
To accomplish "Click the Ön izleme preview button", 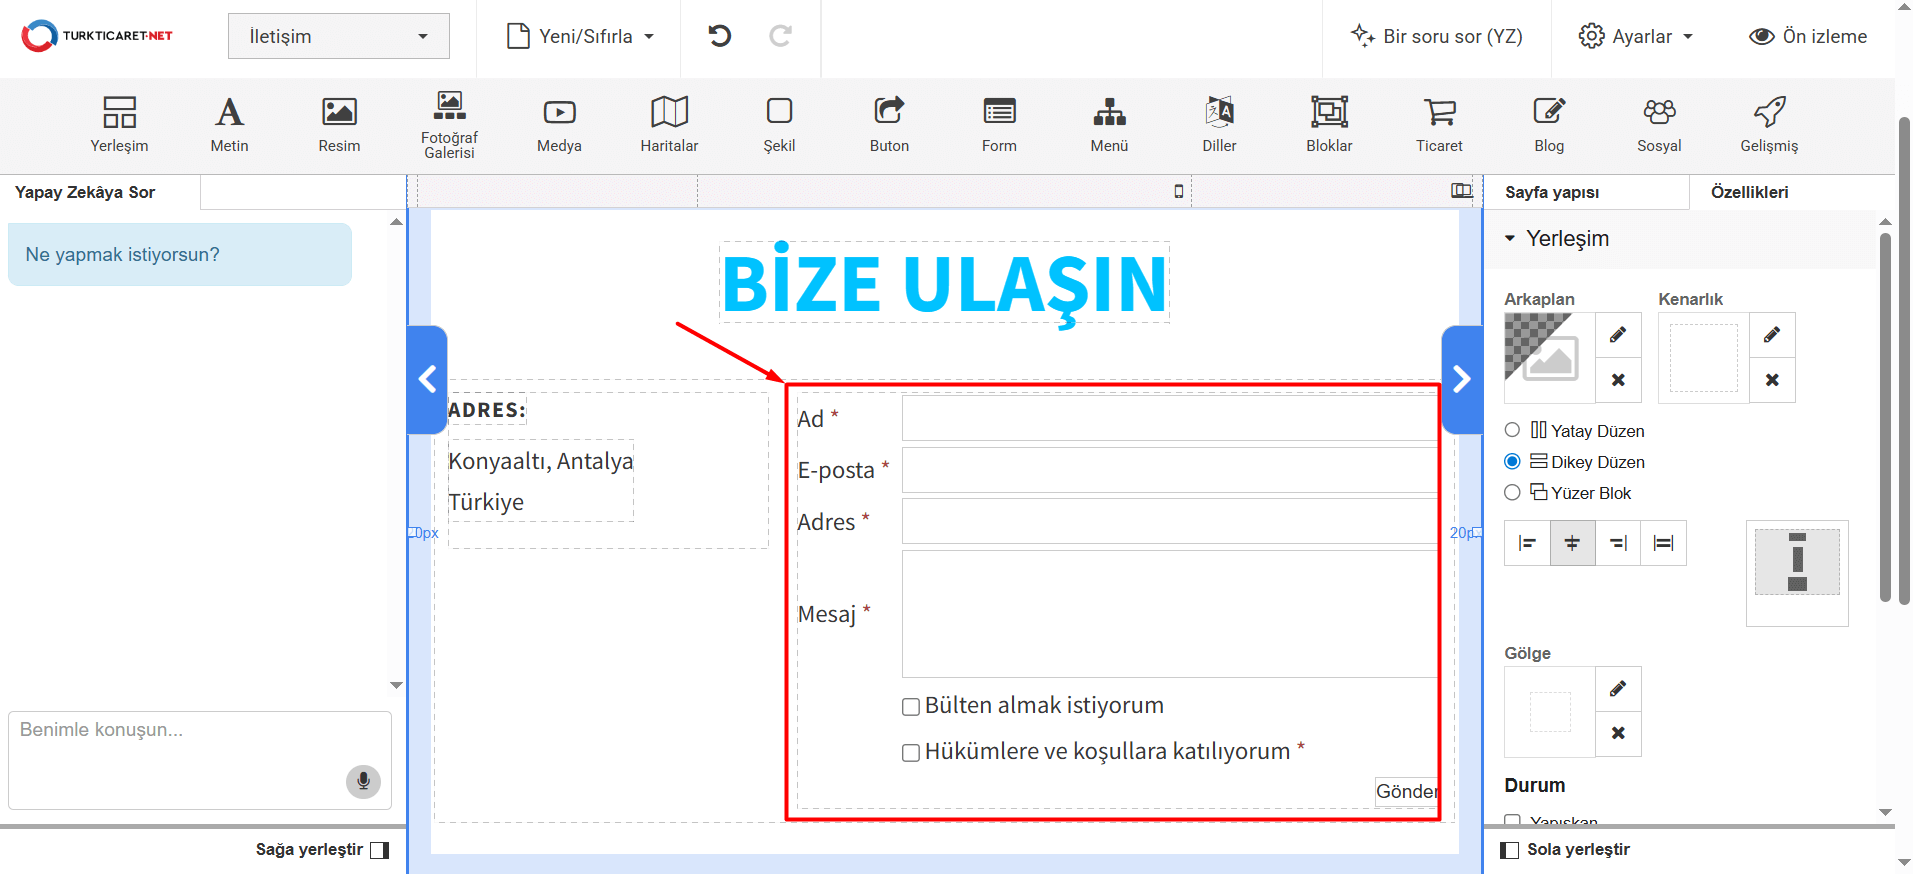I will (x=1808, y=37).
